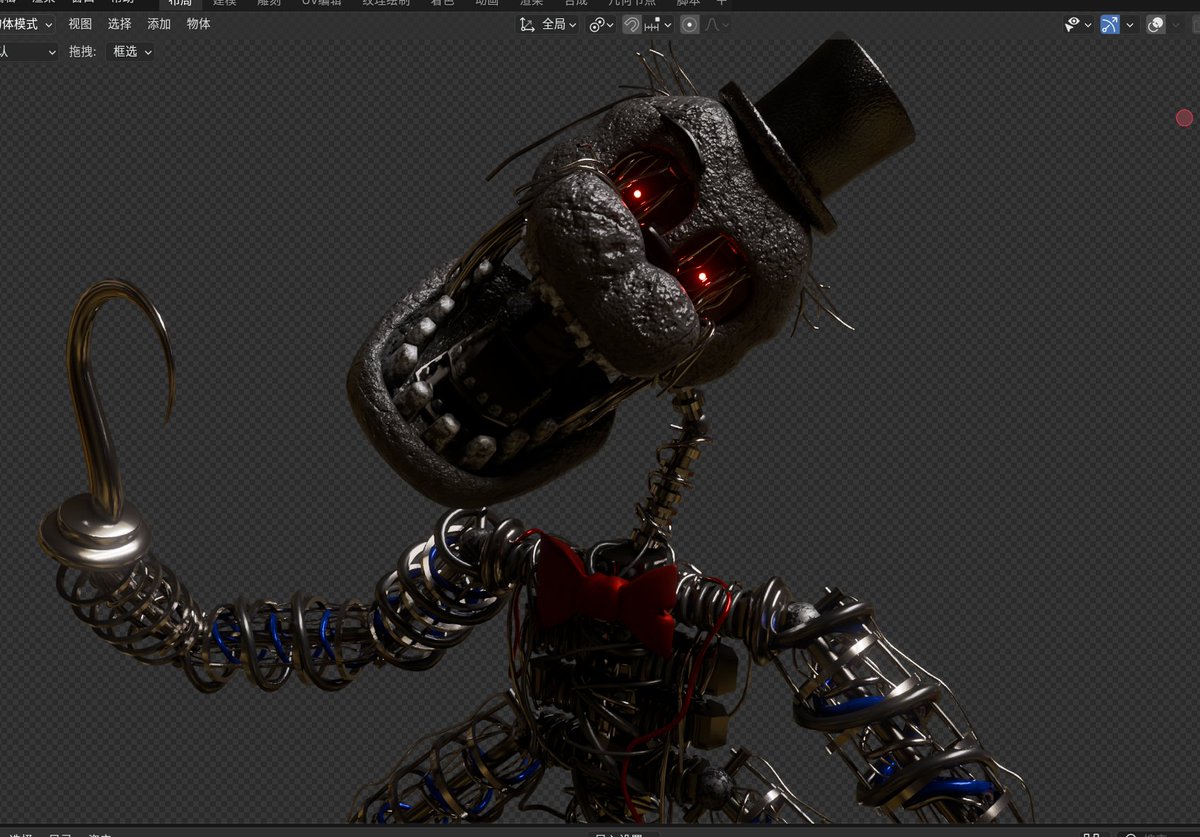Viewport: 1200px width, 837px height.
Task: Open the object visibility filter icon
Action: [1072, 24]
